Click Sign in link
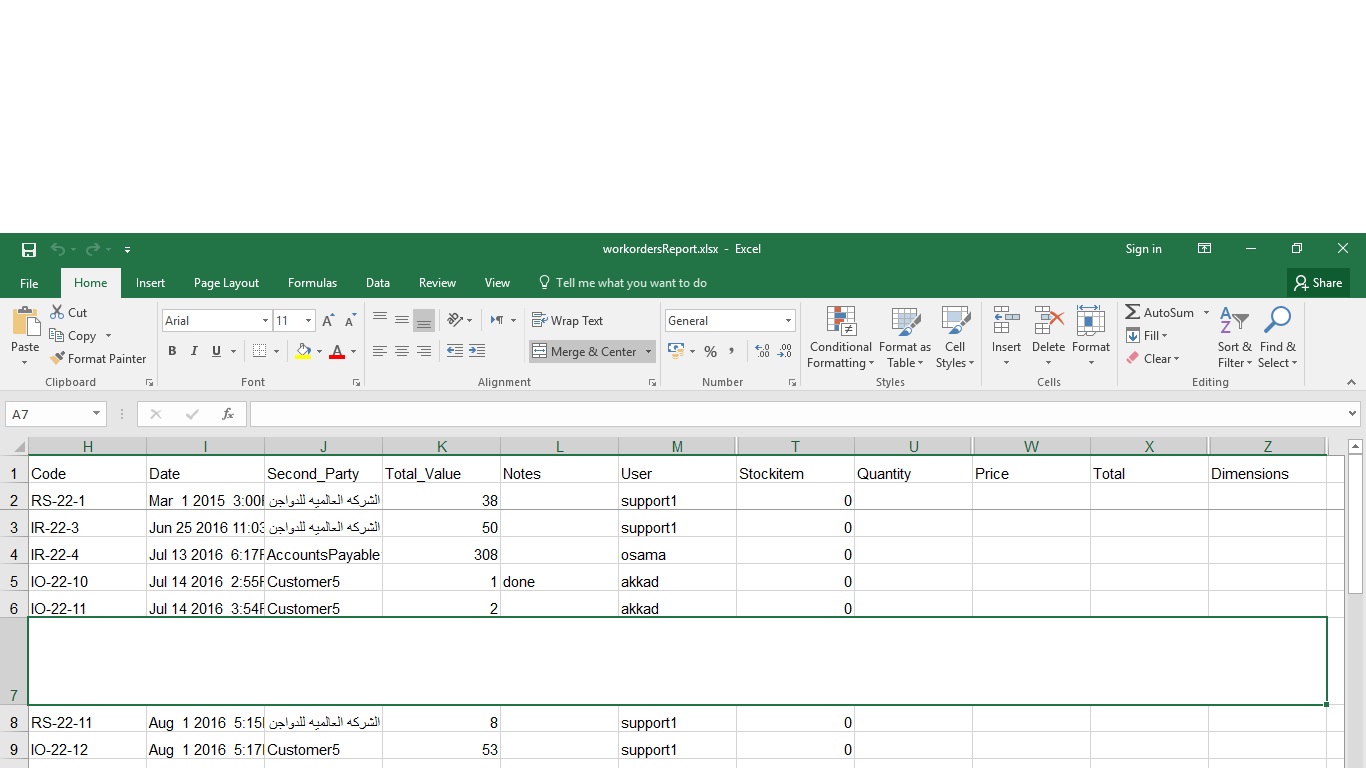1366x768 pixels. [x=1143, y=250]
